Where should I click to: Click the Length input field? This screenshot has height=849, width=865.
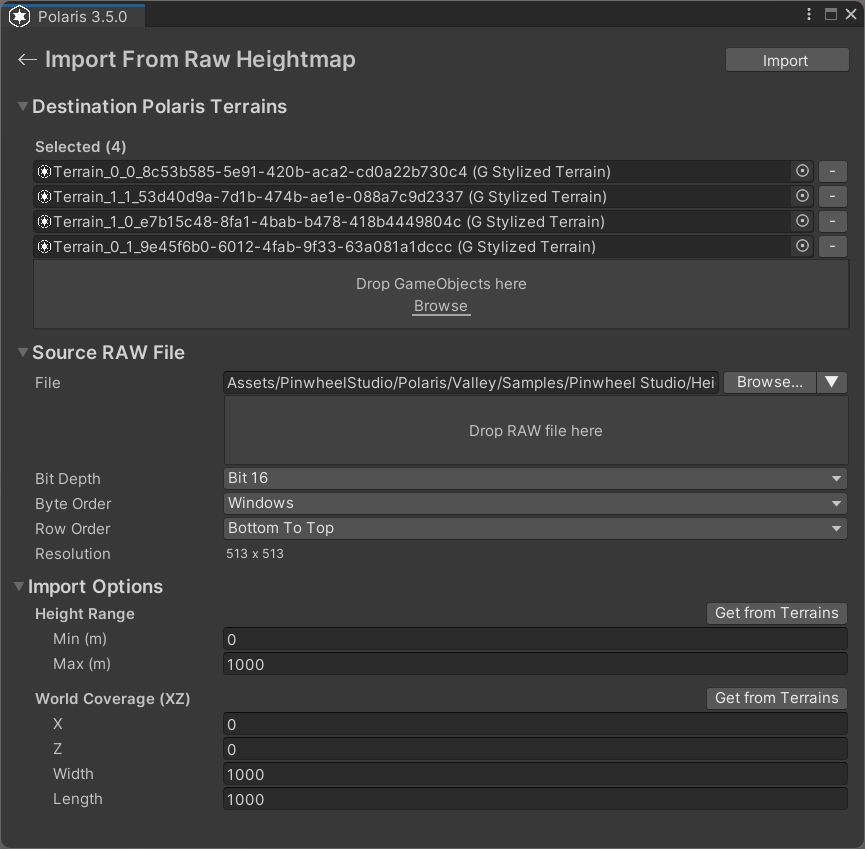click(535, 799)
